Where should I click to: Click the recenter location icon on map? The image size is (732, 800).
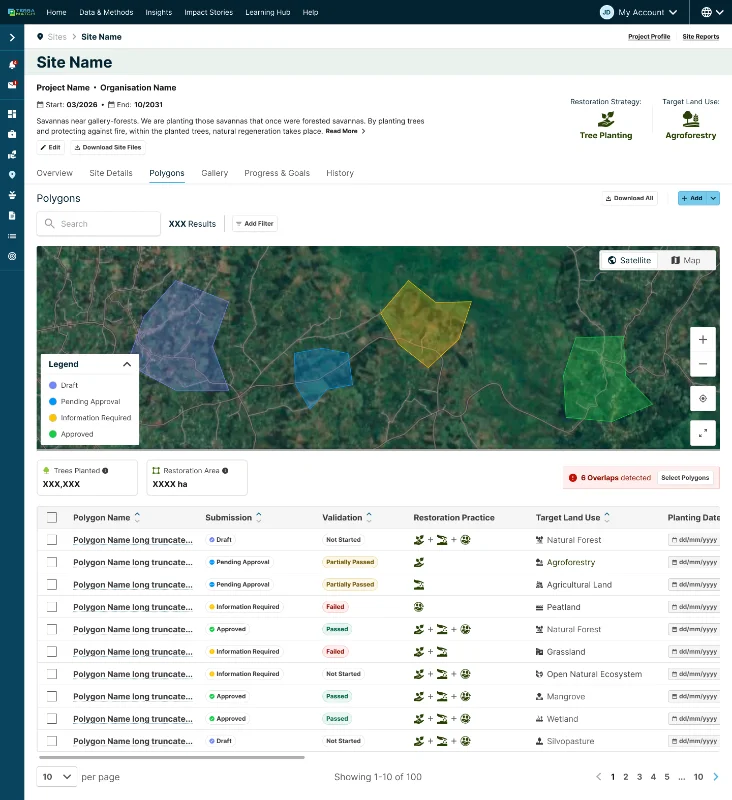[702, 398]
